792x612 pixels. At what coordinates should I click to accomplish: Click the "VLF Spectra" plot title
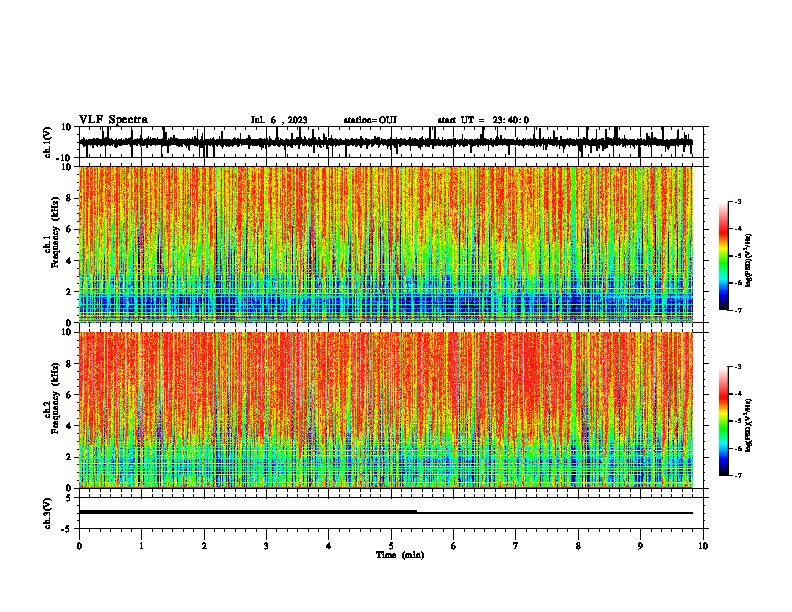(113, 120)
